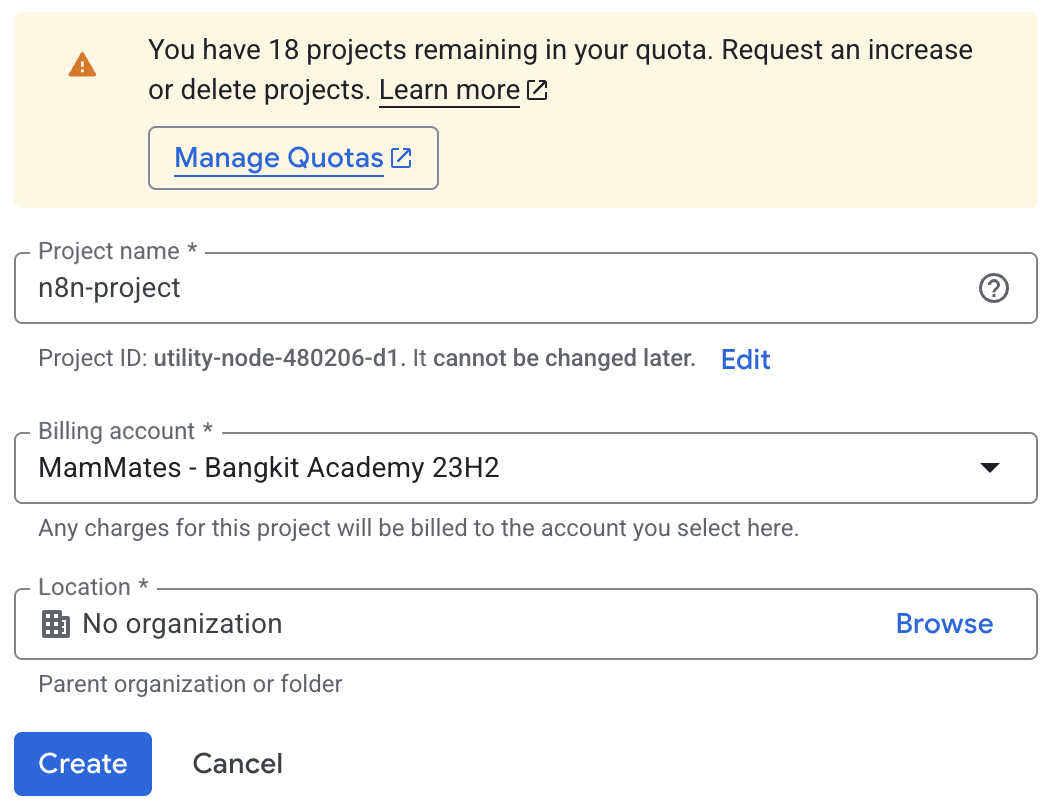Click the organization building icon

pyautogui.click(x=56, y=624)
